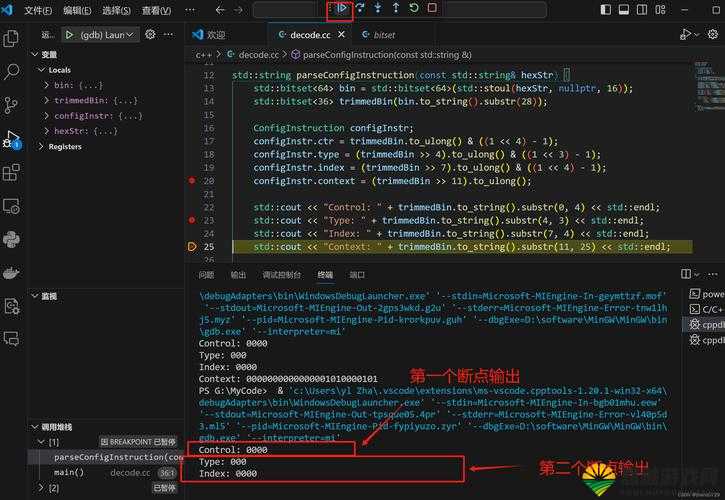Expand thread [2] in call stack

coord(42,488)
